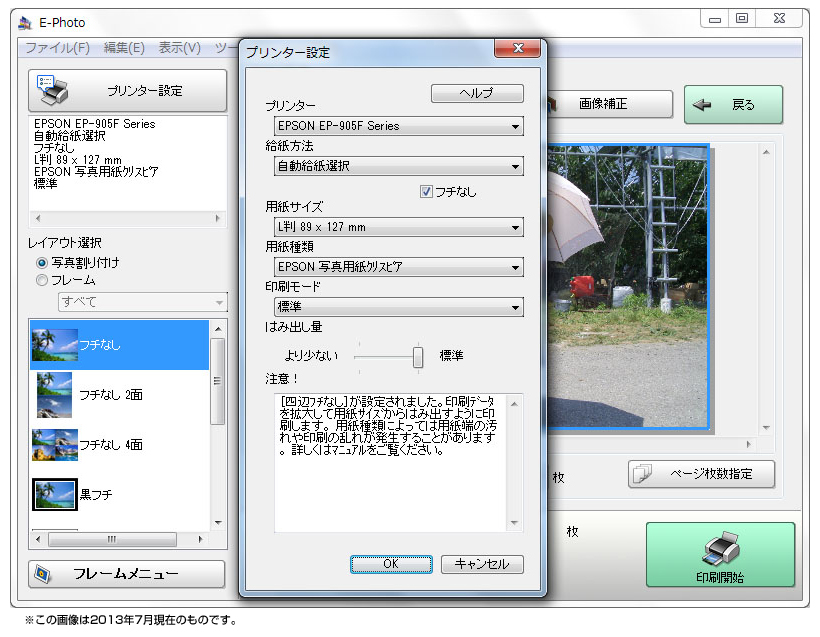Viewport: 820px width, 637px height.
Task: Click the キャンセル button
Action: [482, 564]
